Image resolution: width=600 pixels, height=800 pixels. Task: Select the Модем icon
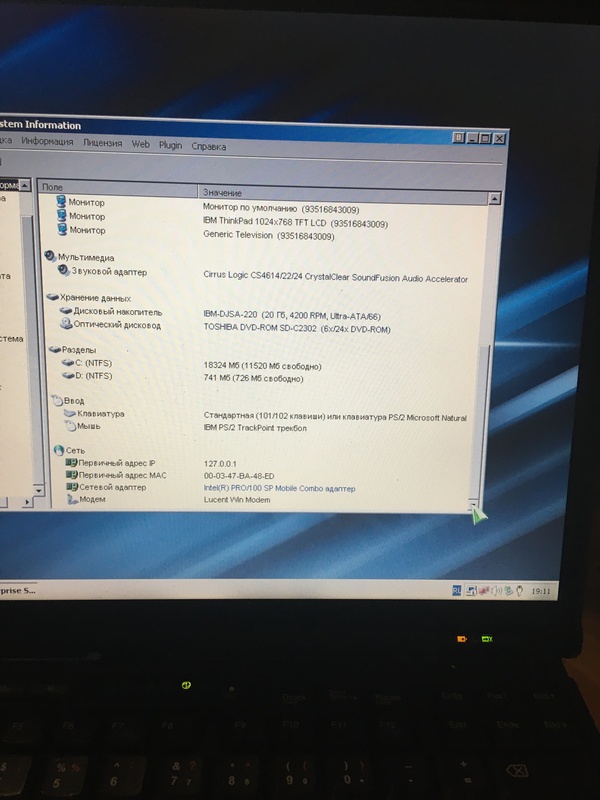coord(72,499)
